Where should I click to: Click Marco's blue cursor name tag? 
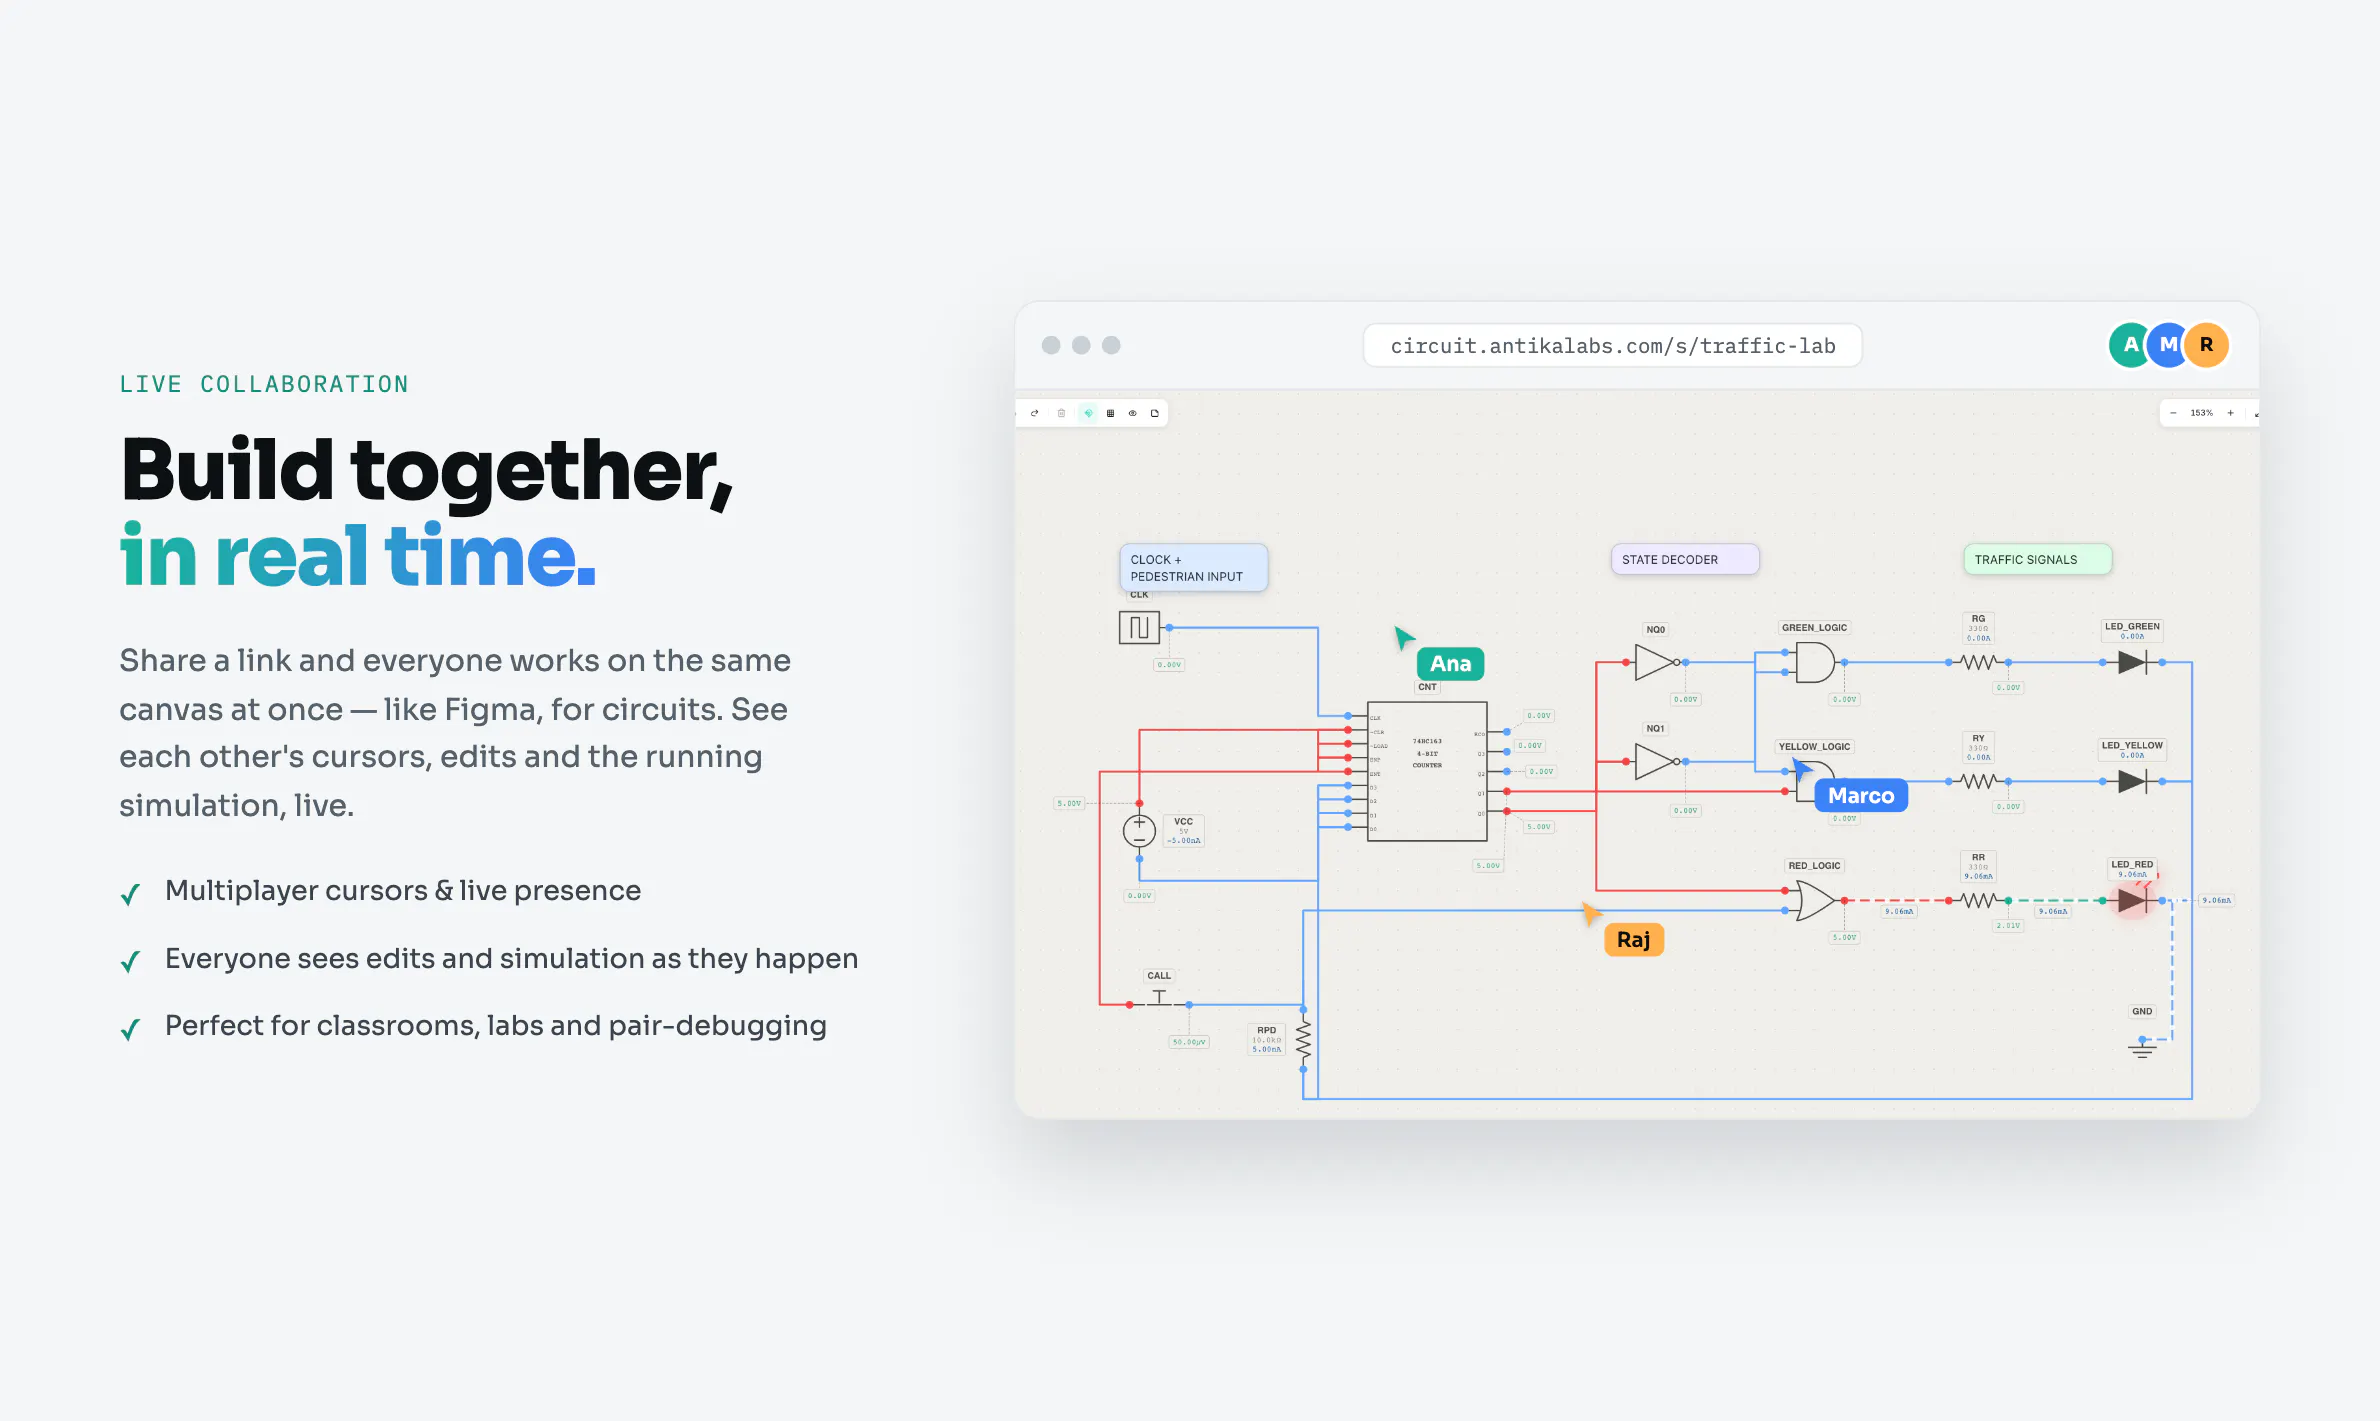[x=1861, y=795]
